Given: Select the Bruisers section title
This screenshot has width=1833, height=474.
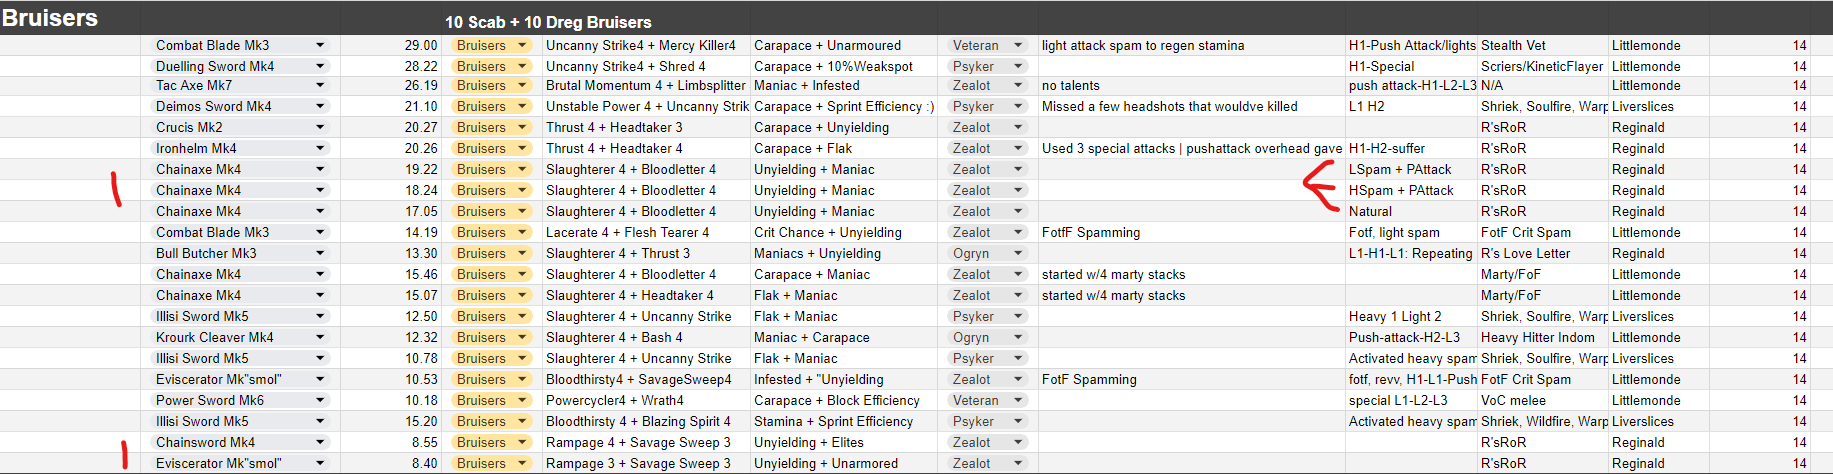Looking at the screenshot, I should tap(50, 18).
